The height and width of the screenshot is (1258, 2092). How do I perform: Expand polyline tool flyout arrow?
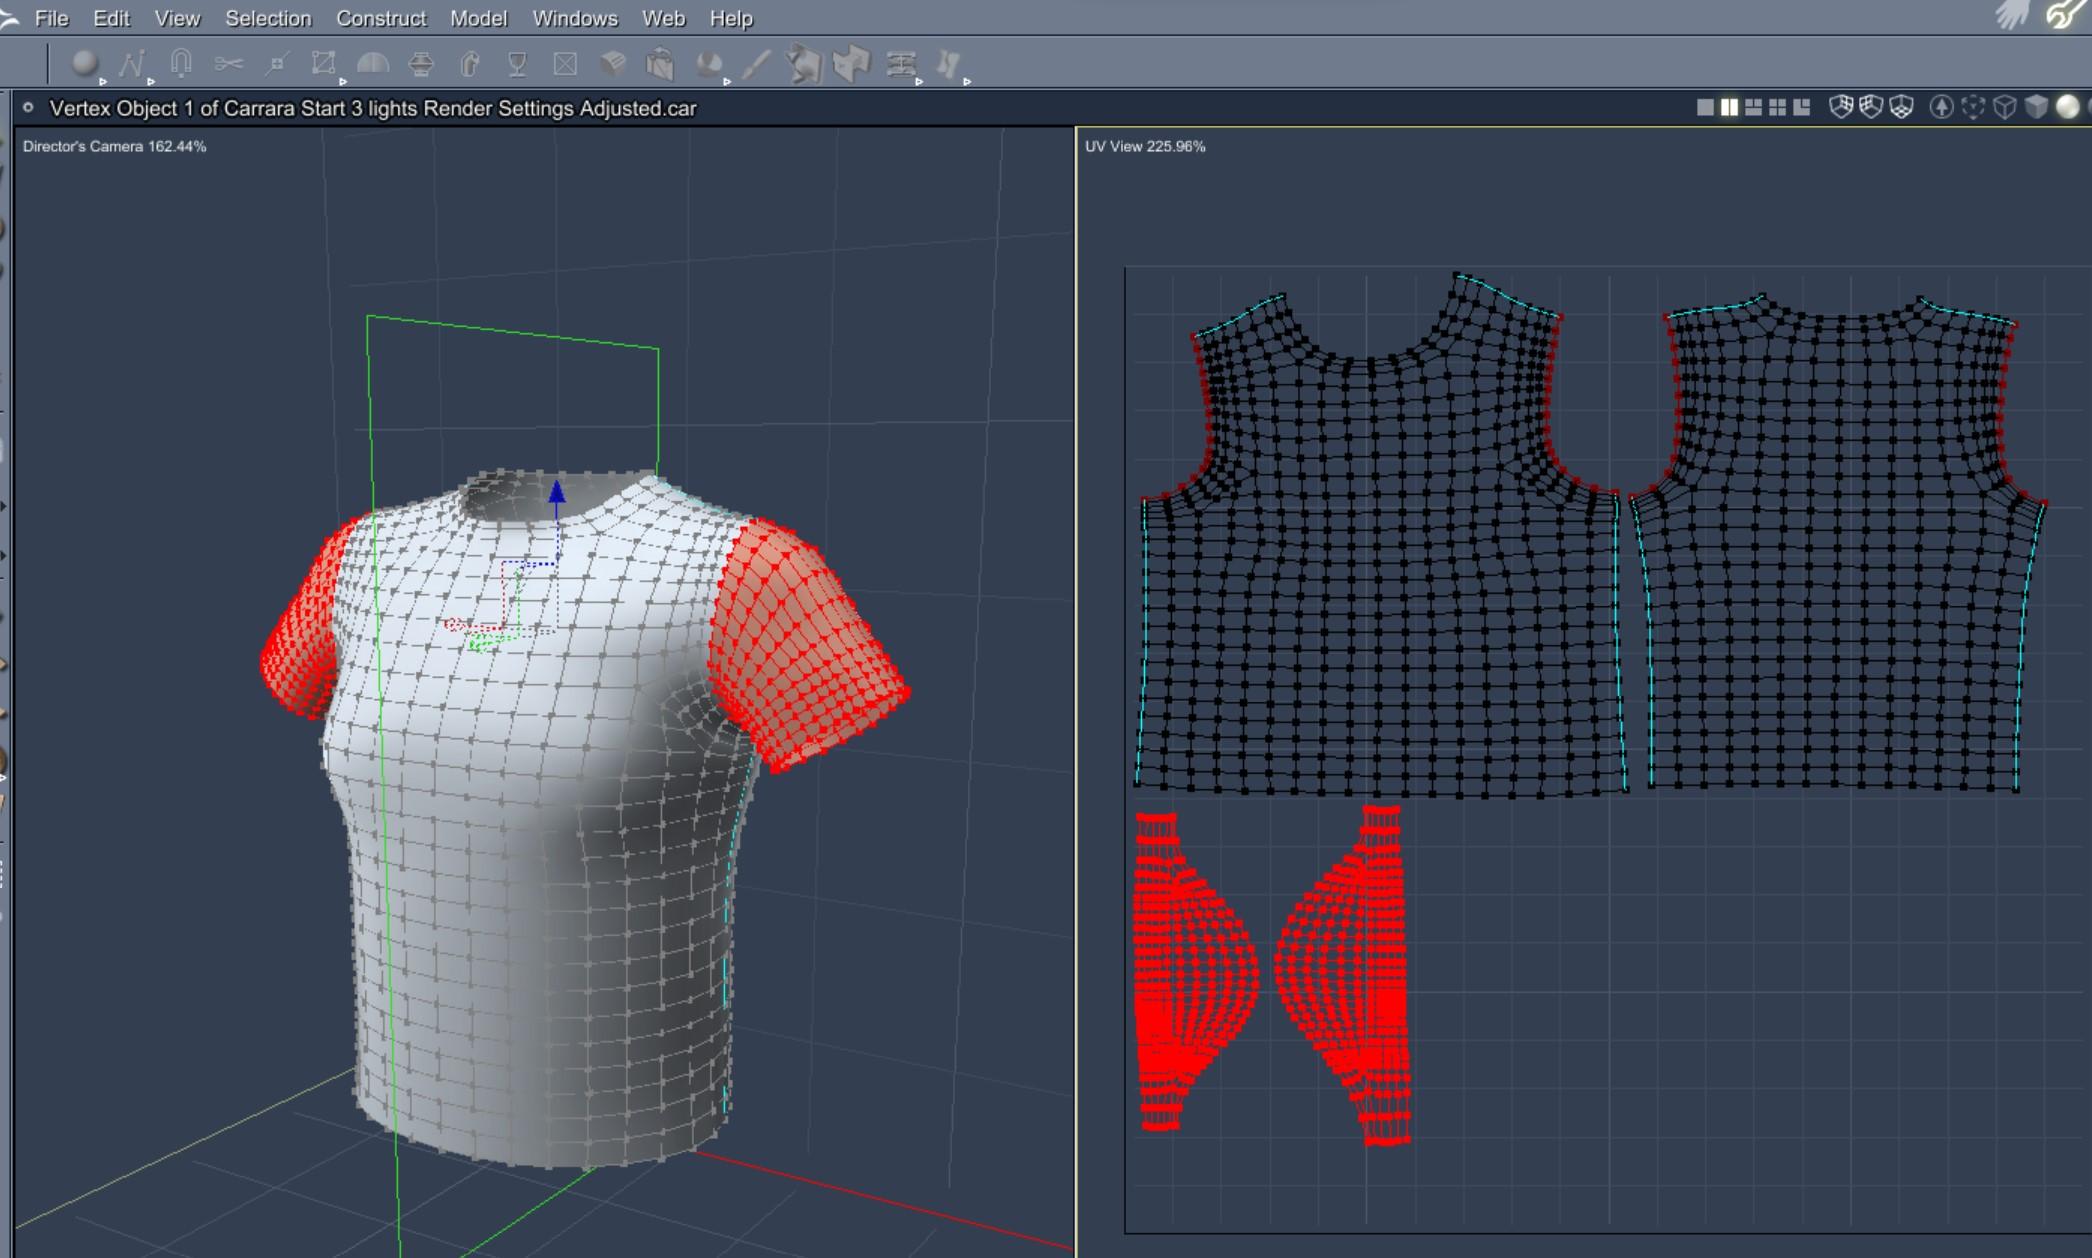pyautogui.click(x=151, y=81)
